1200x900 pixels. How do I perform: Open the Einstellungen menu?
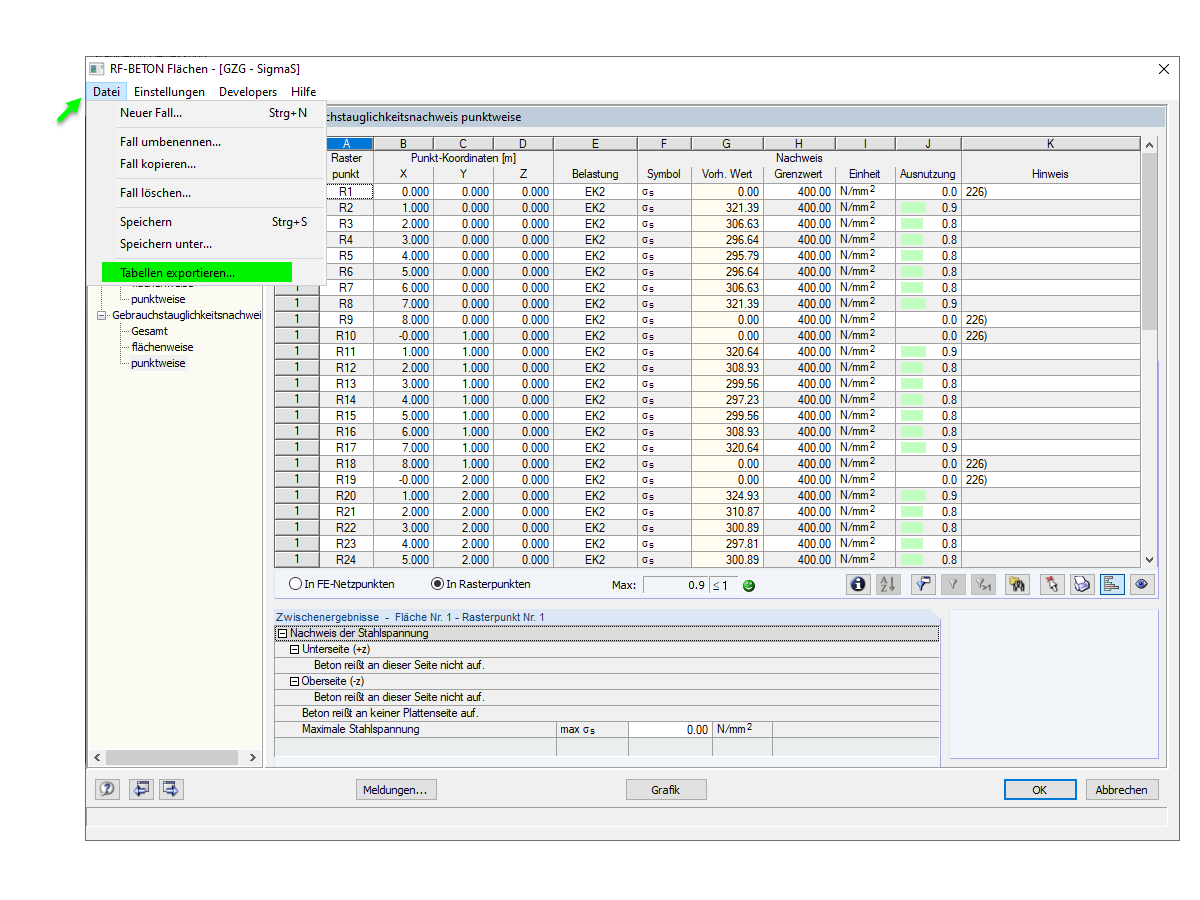tap(169, 91)
